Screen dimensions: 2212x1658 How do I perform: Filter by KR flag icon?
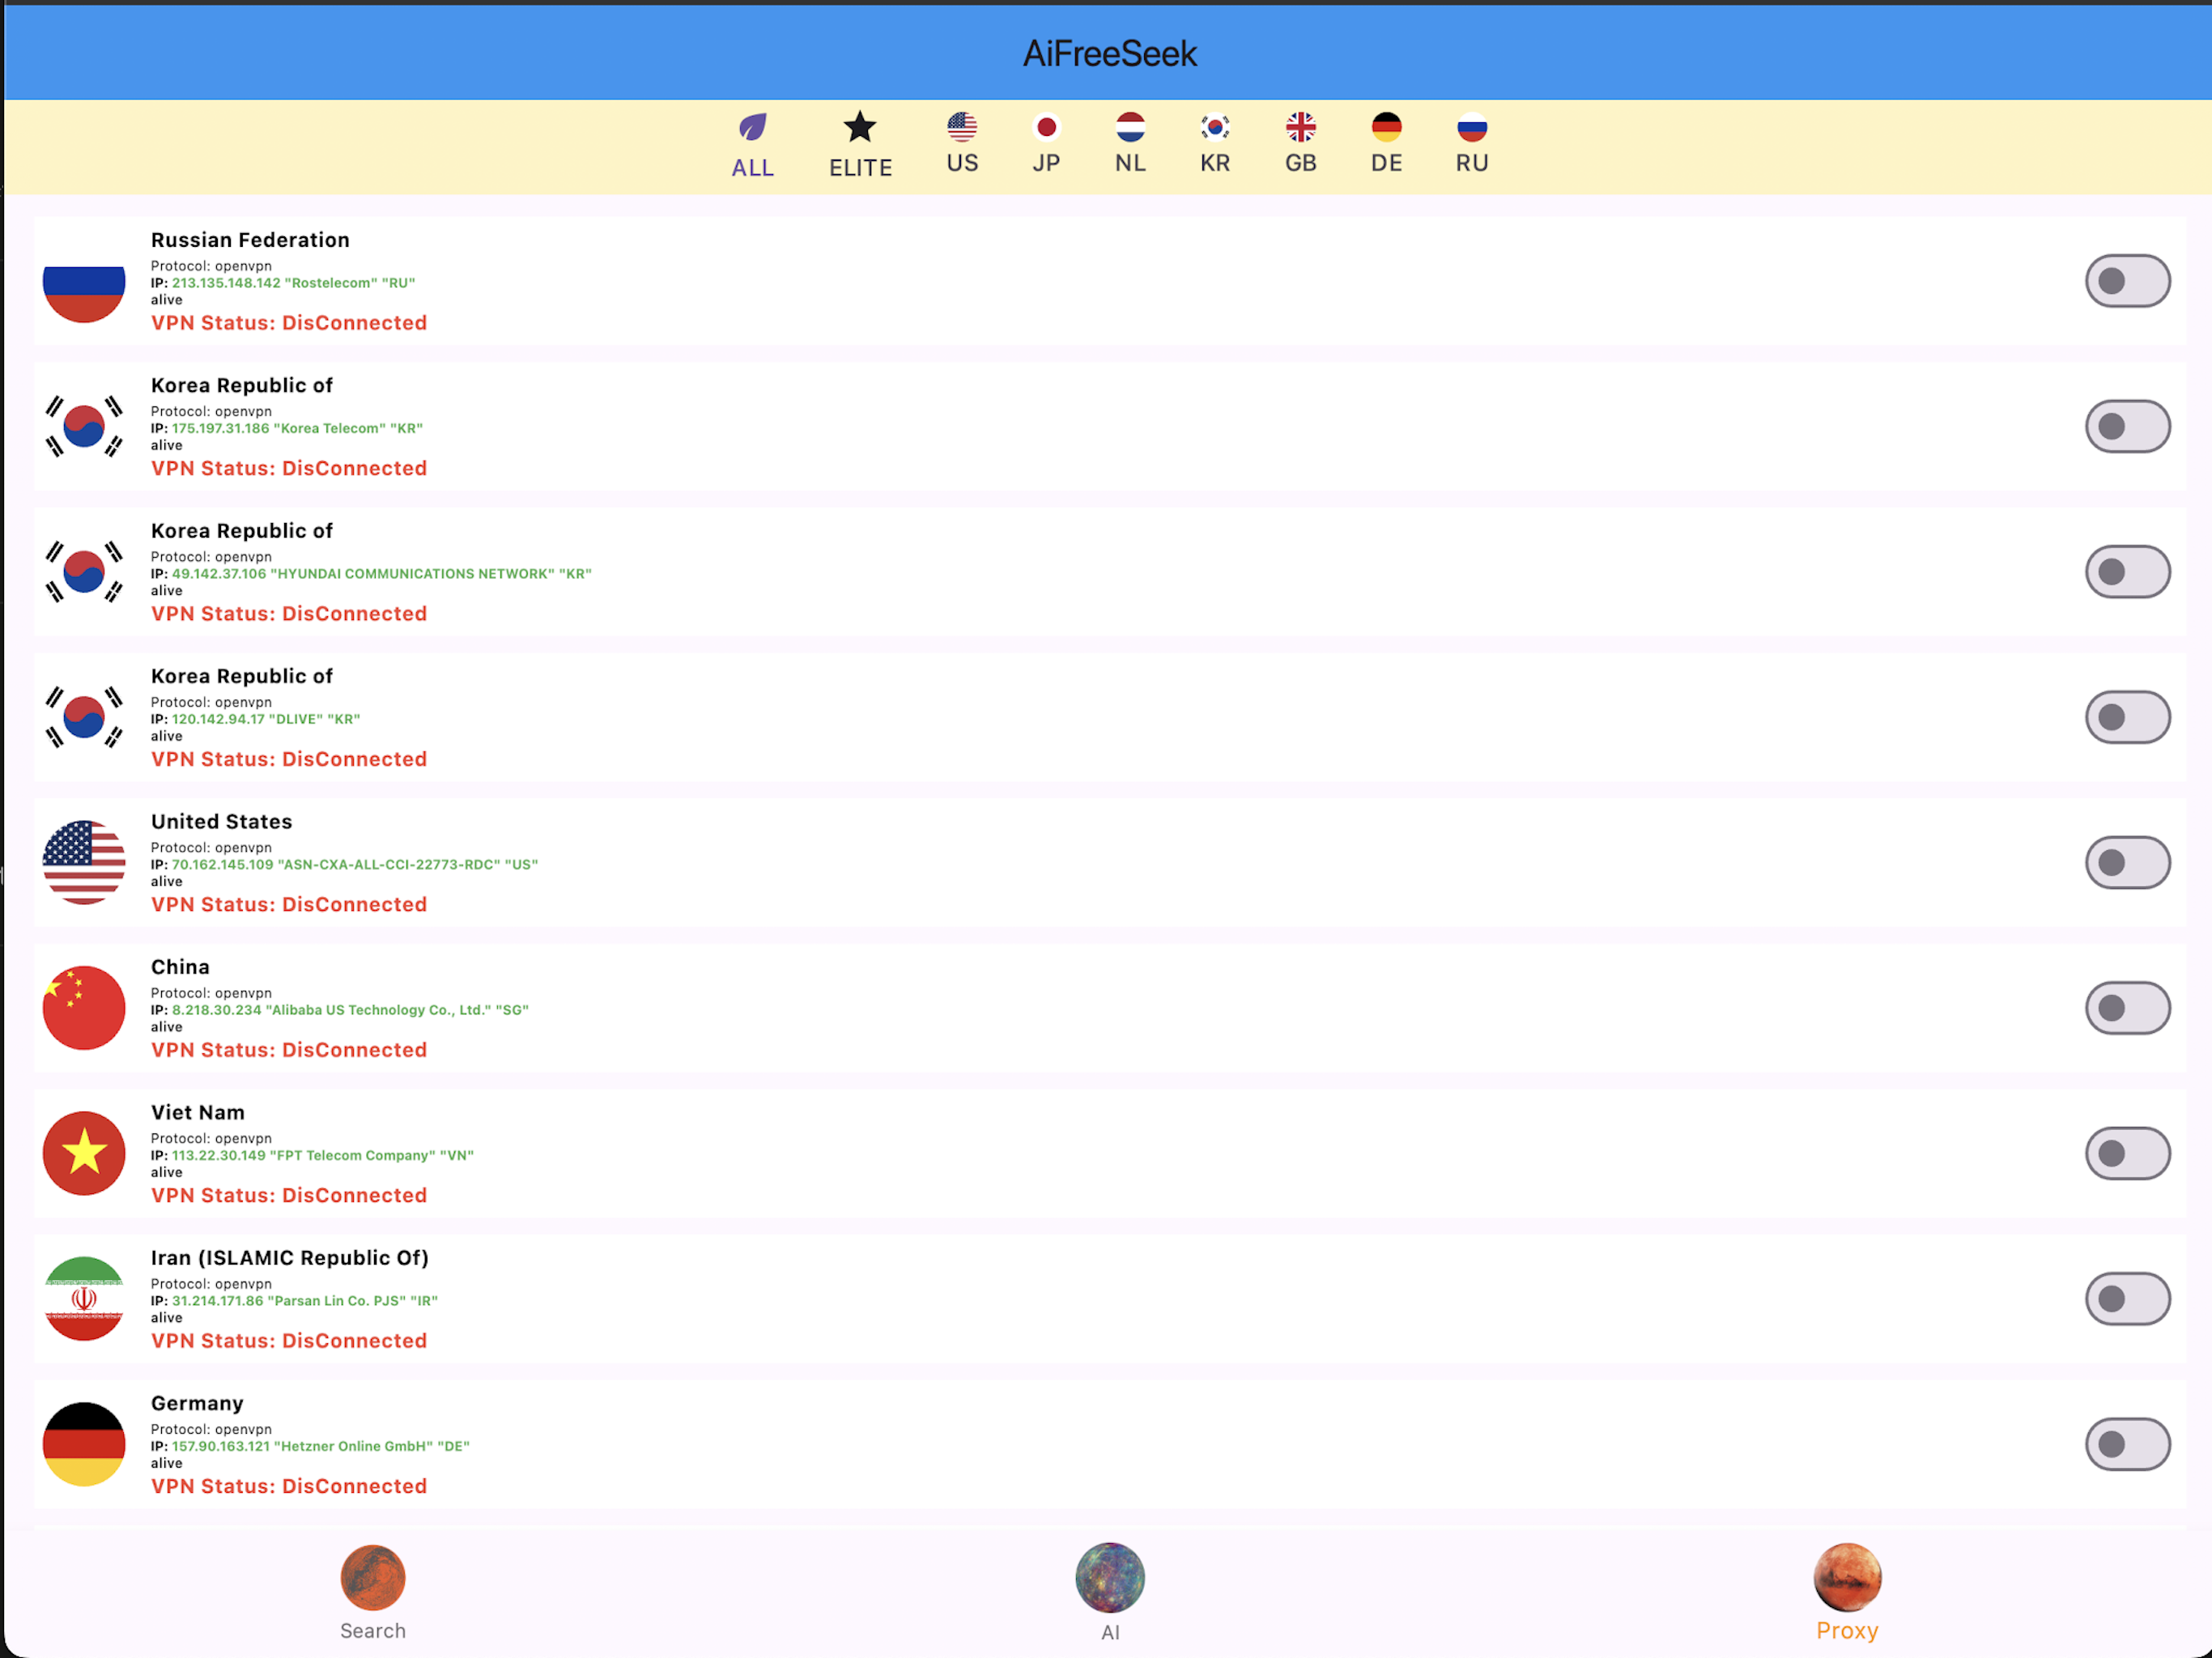[1215, 127]
